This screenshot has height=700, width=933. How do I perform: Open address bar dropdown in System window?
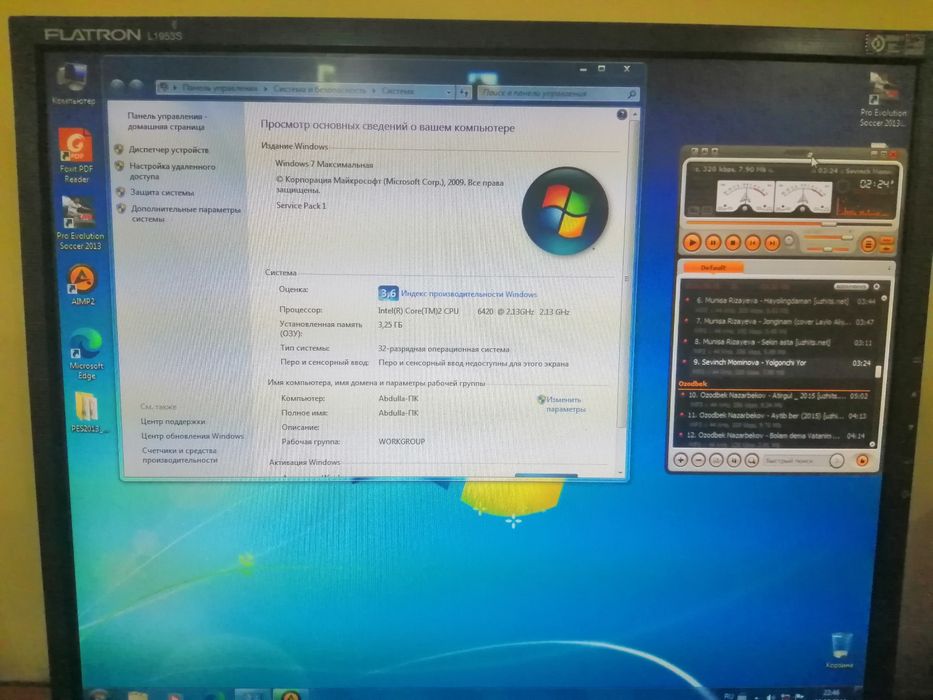pos(448,92)
